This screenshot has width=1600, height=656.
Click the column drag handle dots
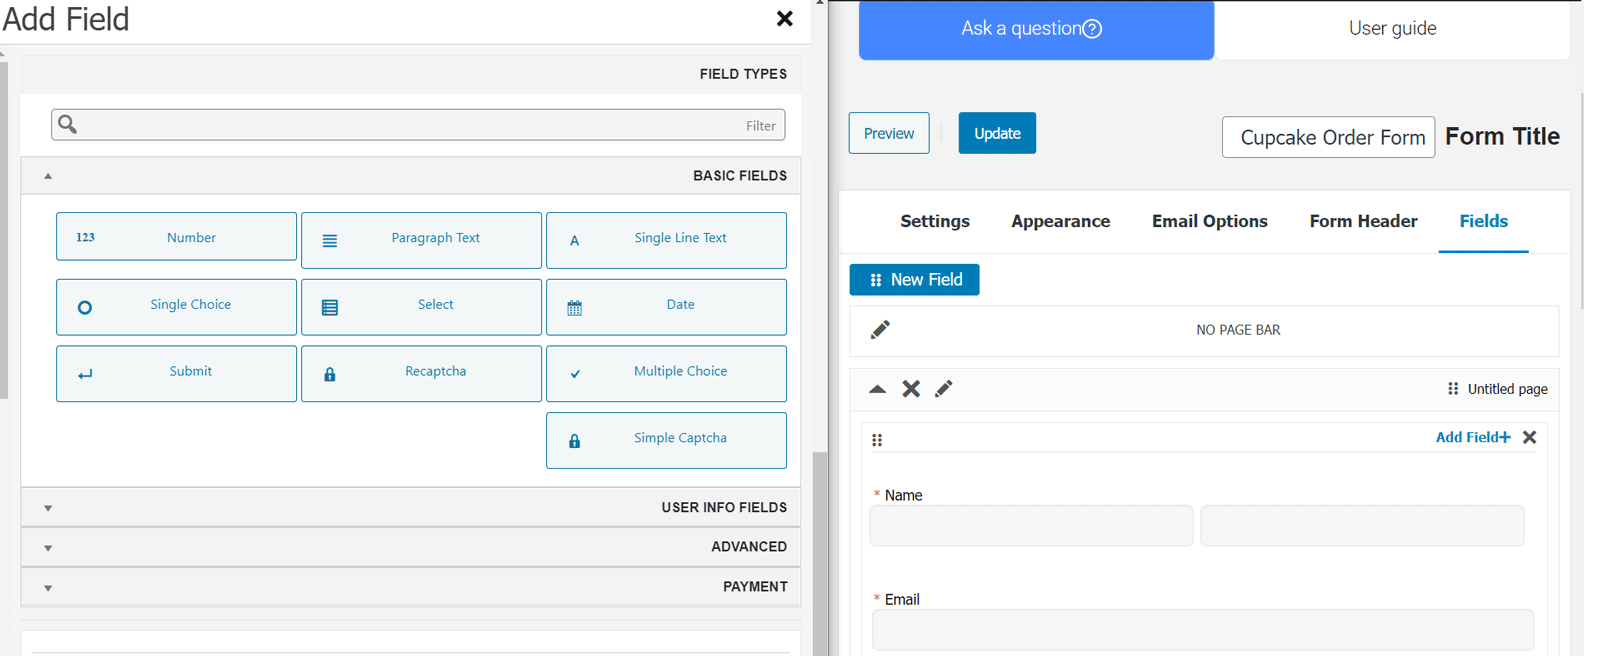tap(877, 440)
